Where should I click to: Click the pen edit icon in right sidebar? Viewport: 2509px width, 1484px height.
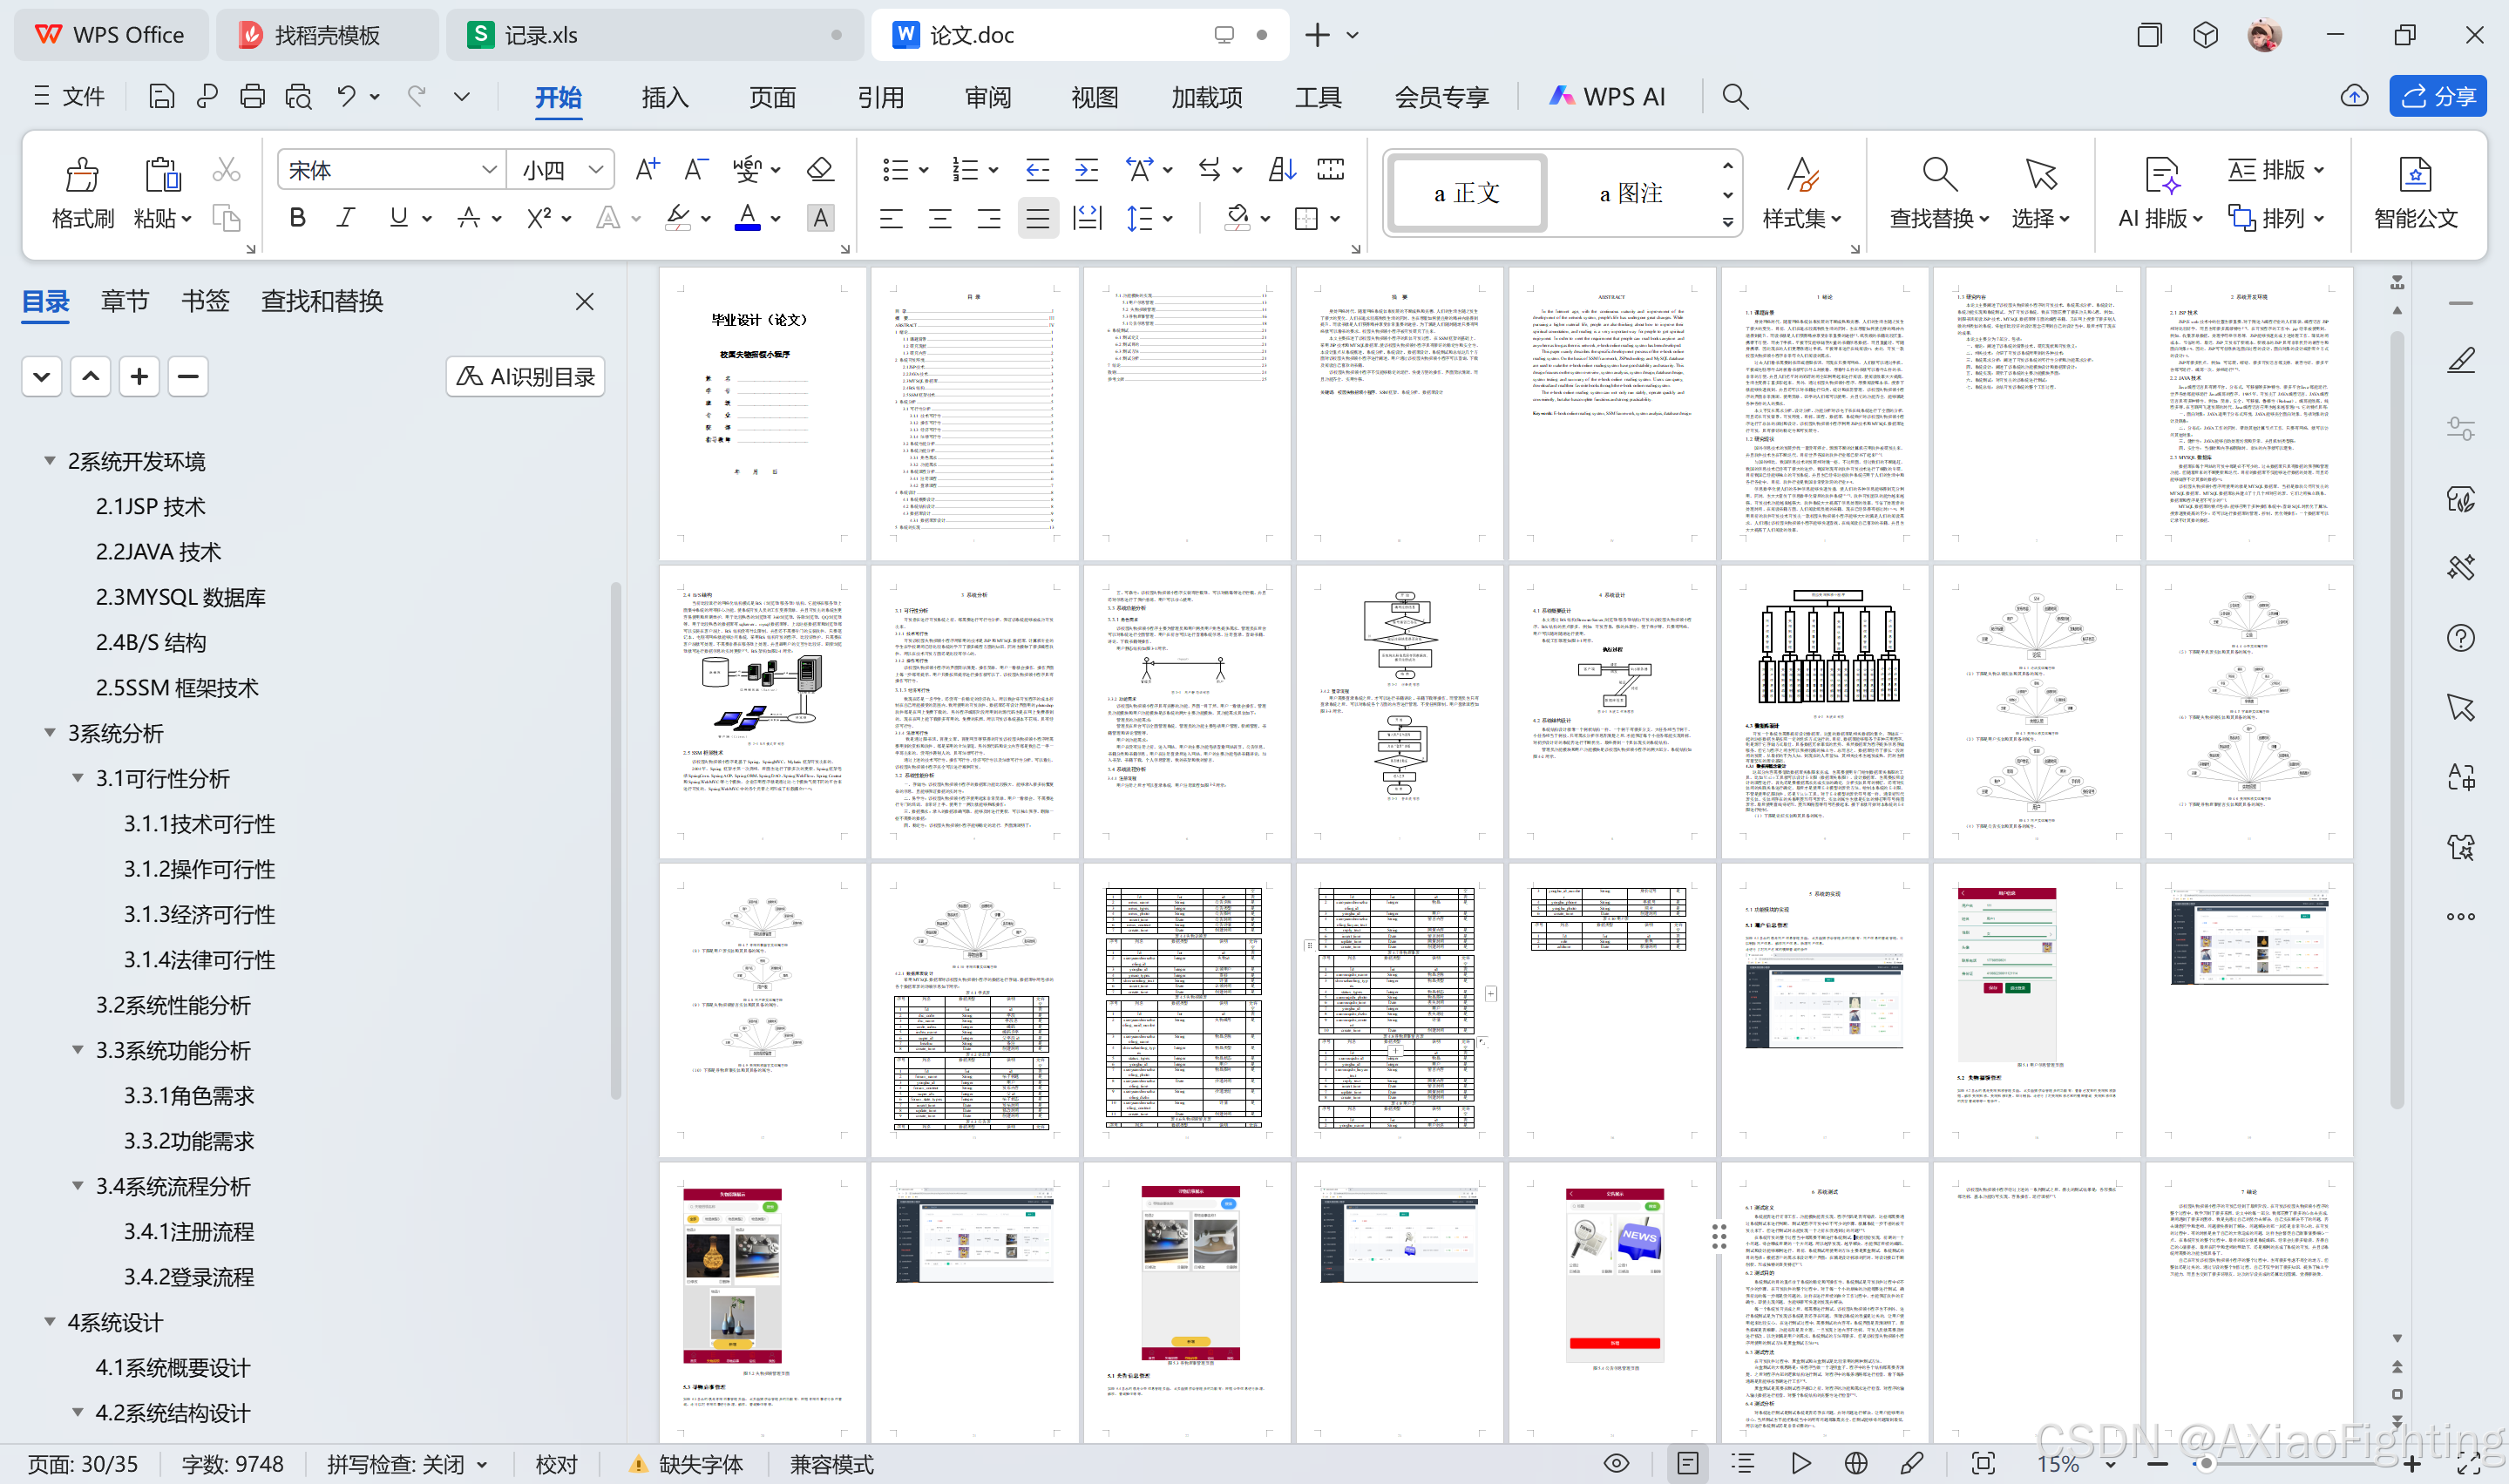point(2460,361)
